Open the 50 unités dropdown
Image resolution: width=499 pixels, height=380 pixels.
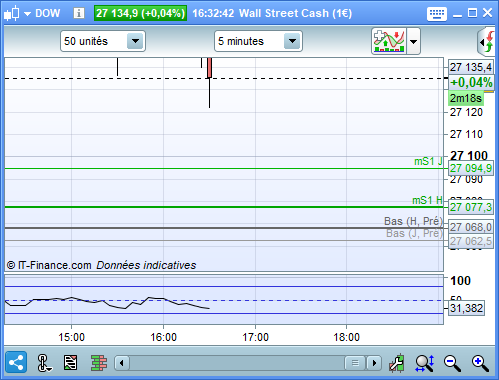click(103, 41)
